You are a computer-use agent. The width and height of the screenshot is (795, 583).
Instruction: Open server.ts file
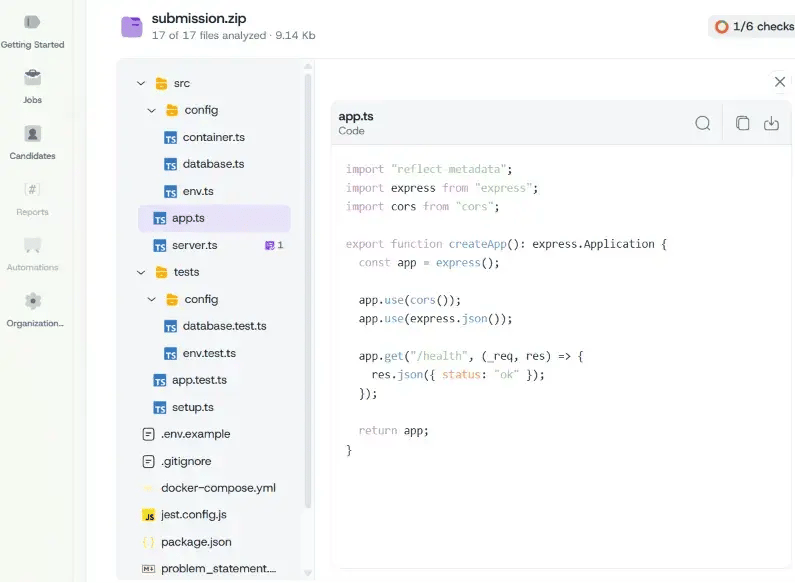point(195,245)
